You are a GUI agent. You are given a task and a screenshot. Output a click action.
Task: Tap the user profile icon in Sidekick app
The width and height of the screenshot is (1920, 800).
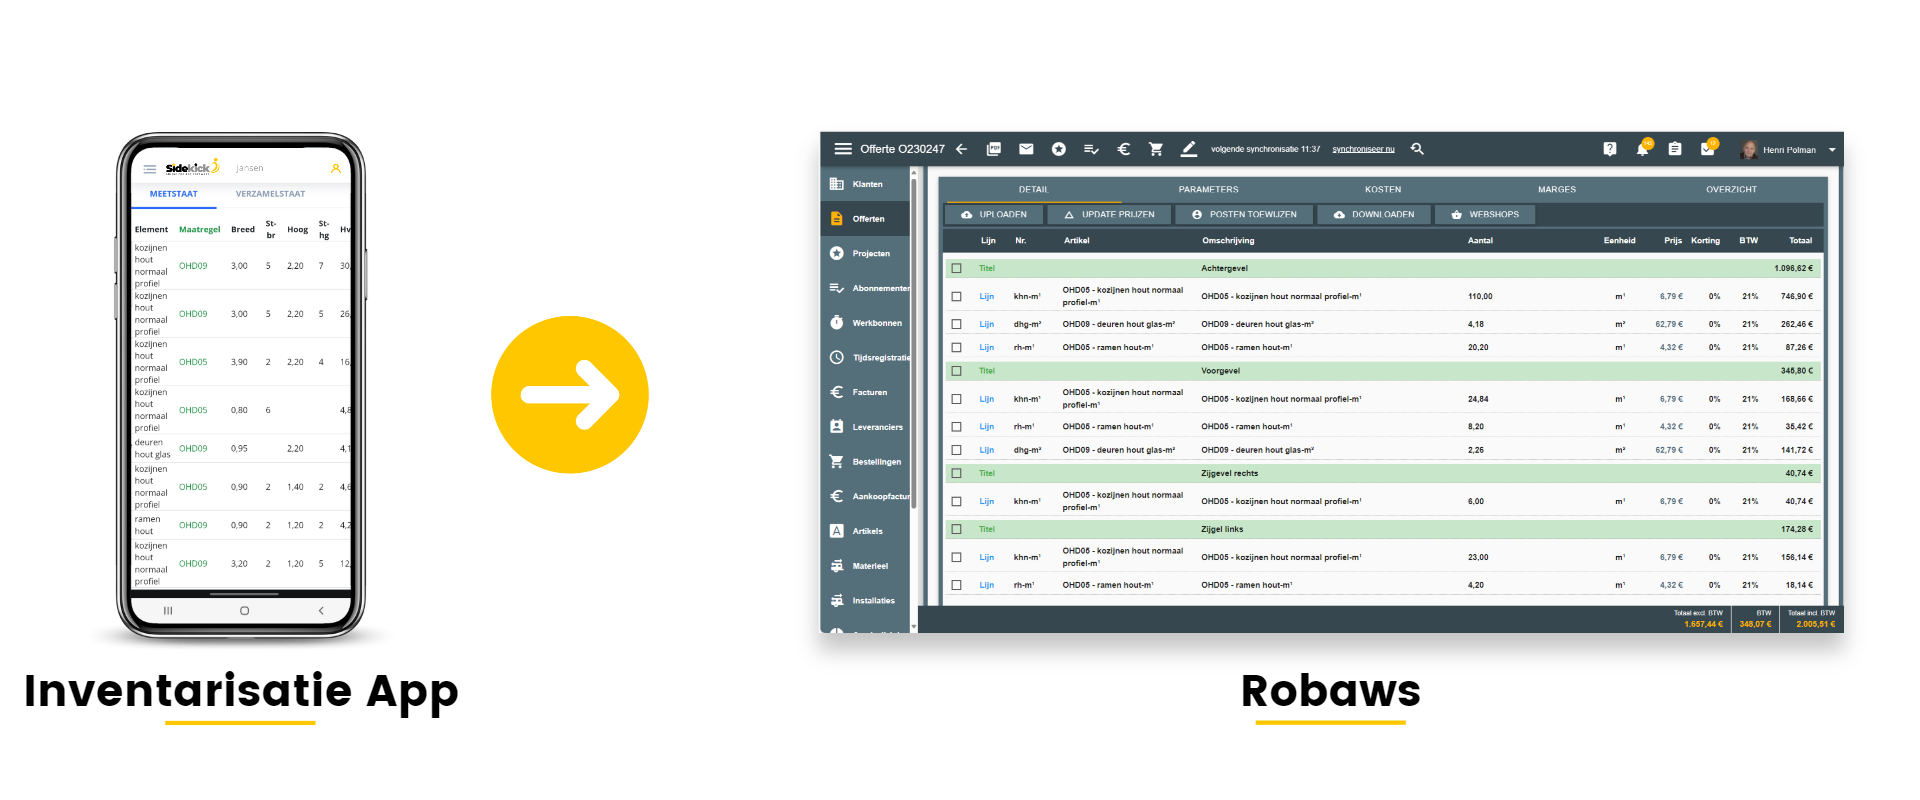[x=336, y=168]
